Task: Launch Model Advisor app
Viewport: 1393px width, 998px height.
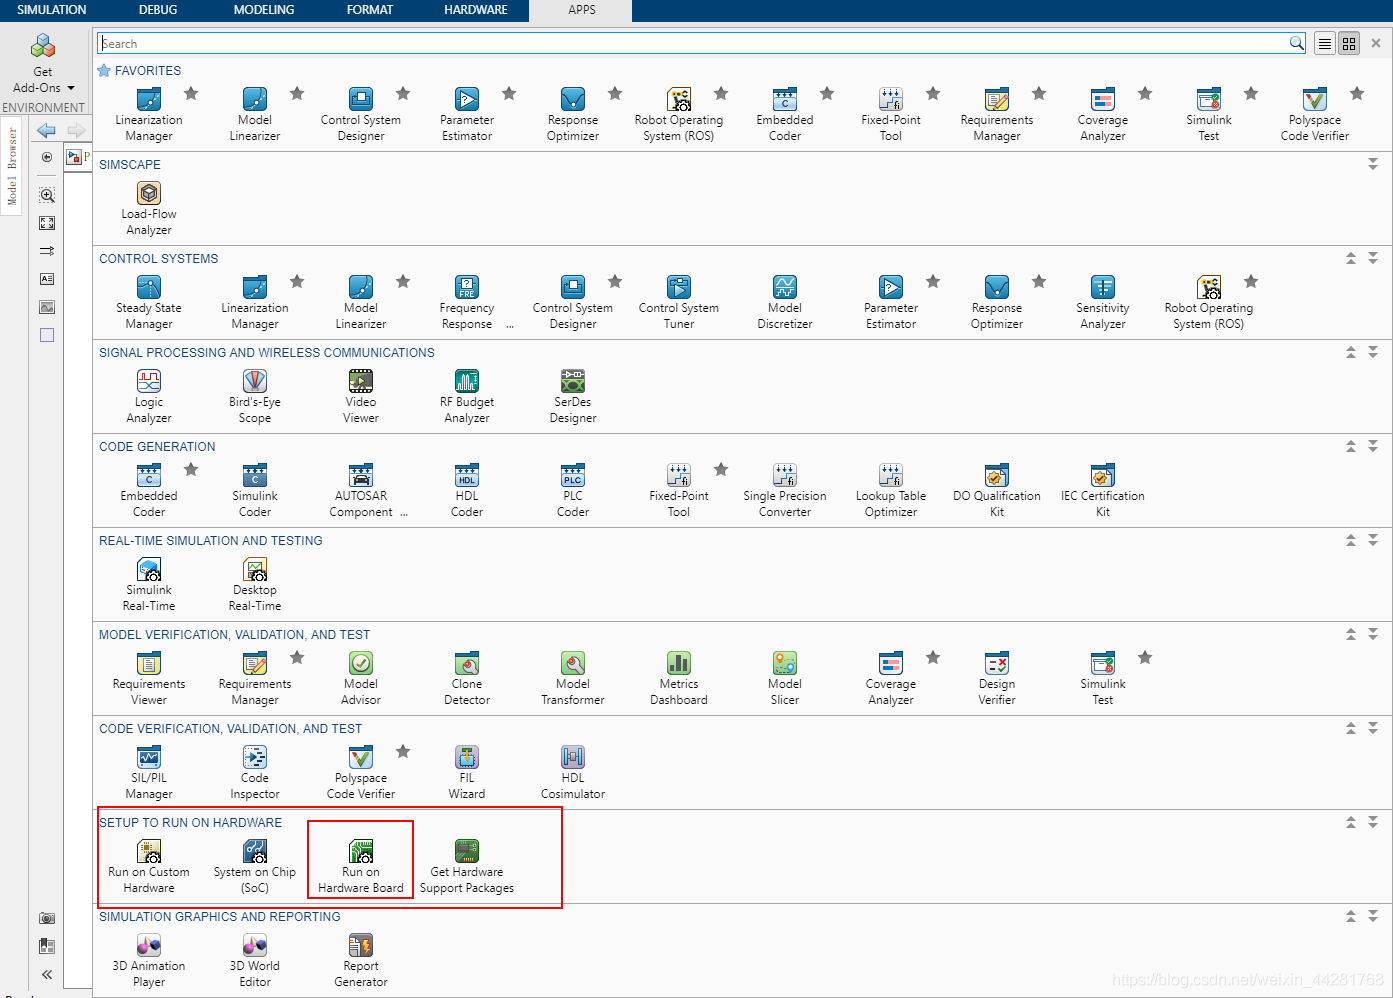Action: pyautogui.click(x=361, y=678)
